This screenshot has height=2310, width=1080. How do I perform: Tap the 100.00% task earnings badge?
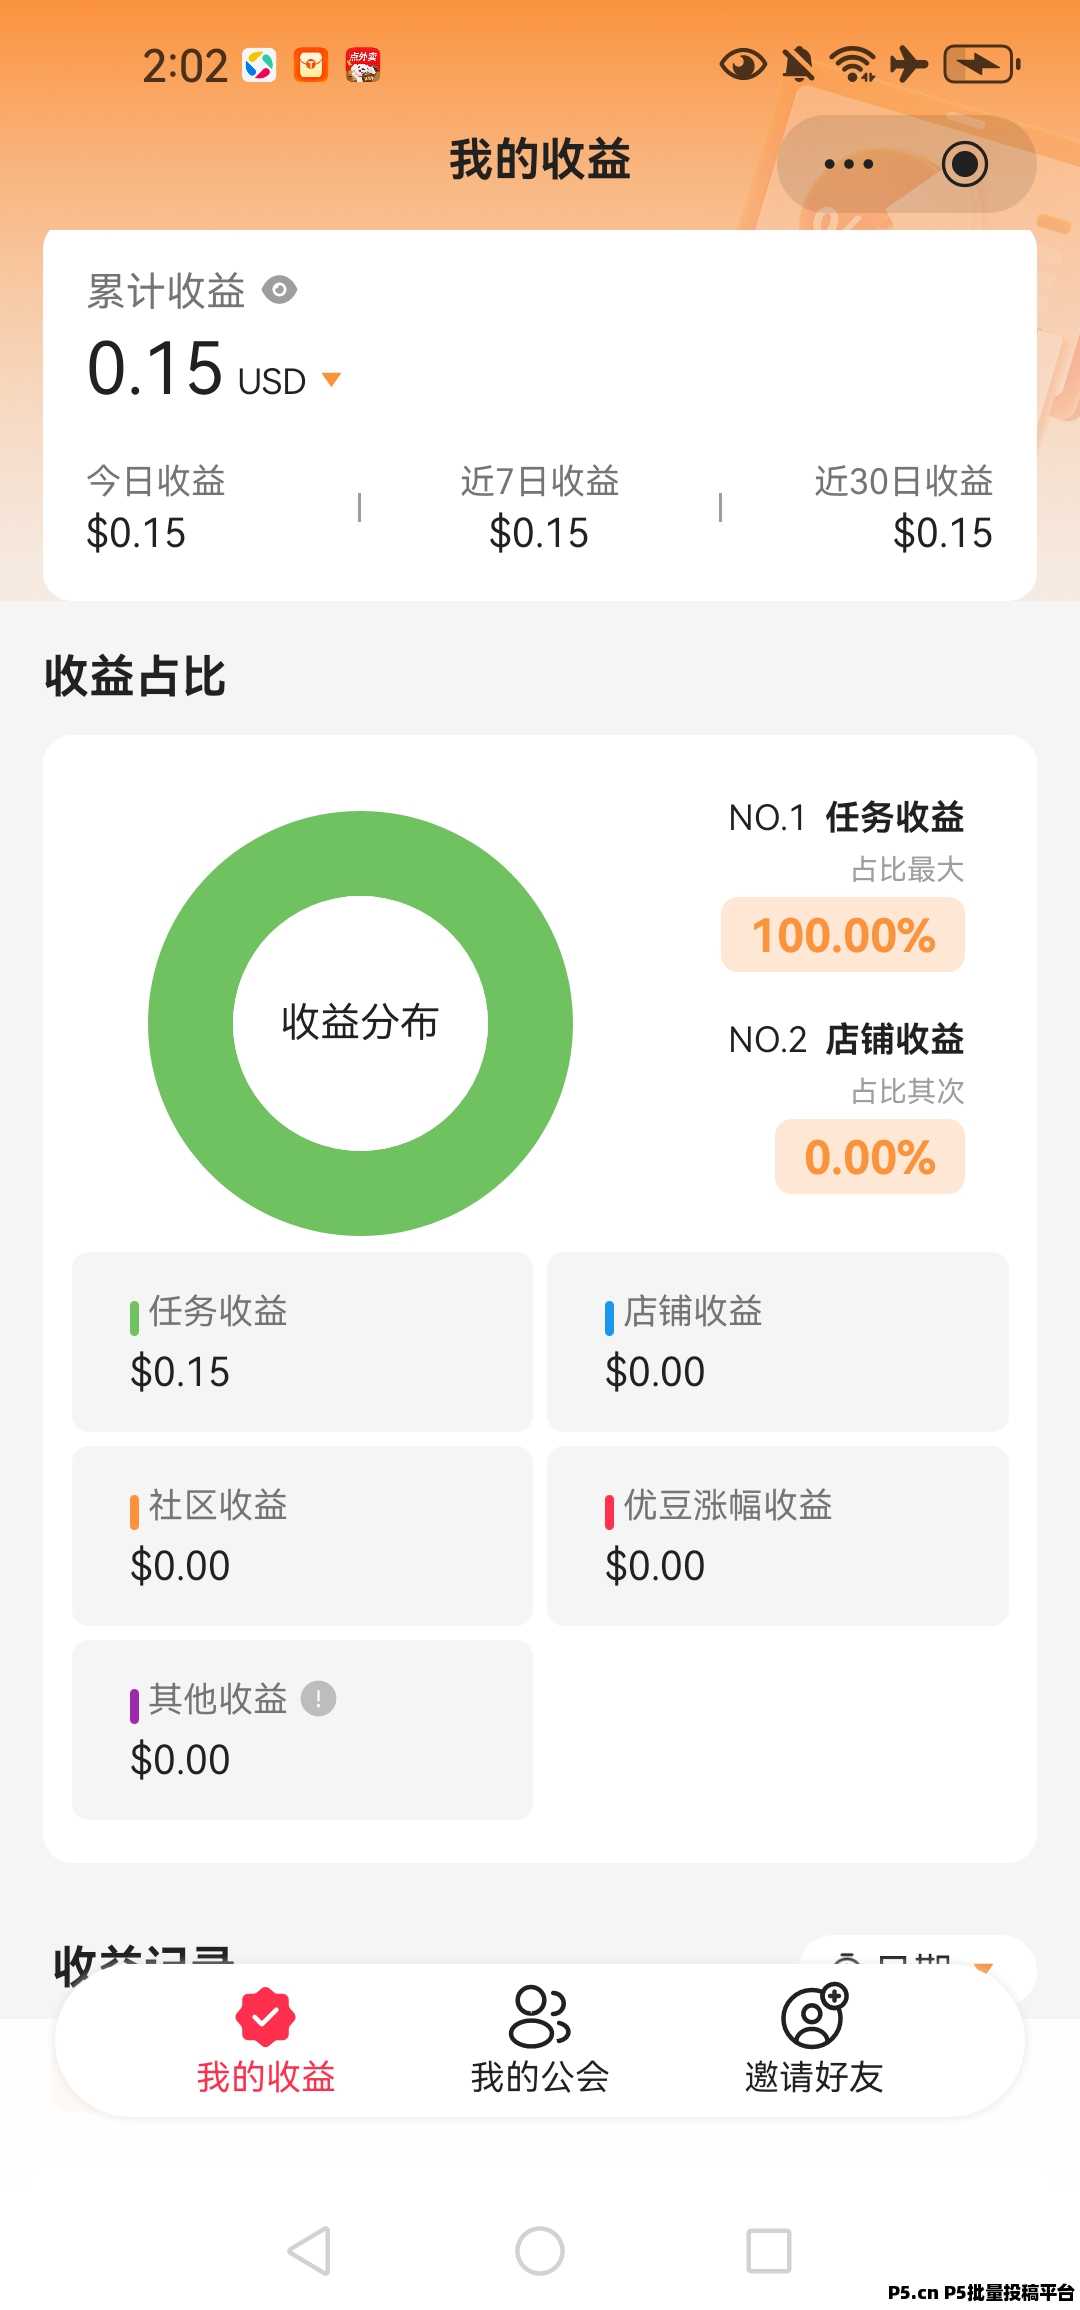point(843,935)
